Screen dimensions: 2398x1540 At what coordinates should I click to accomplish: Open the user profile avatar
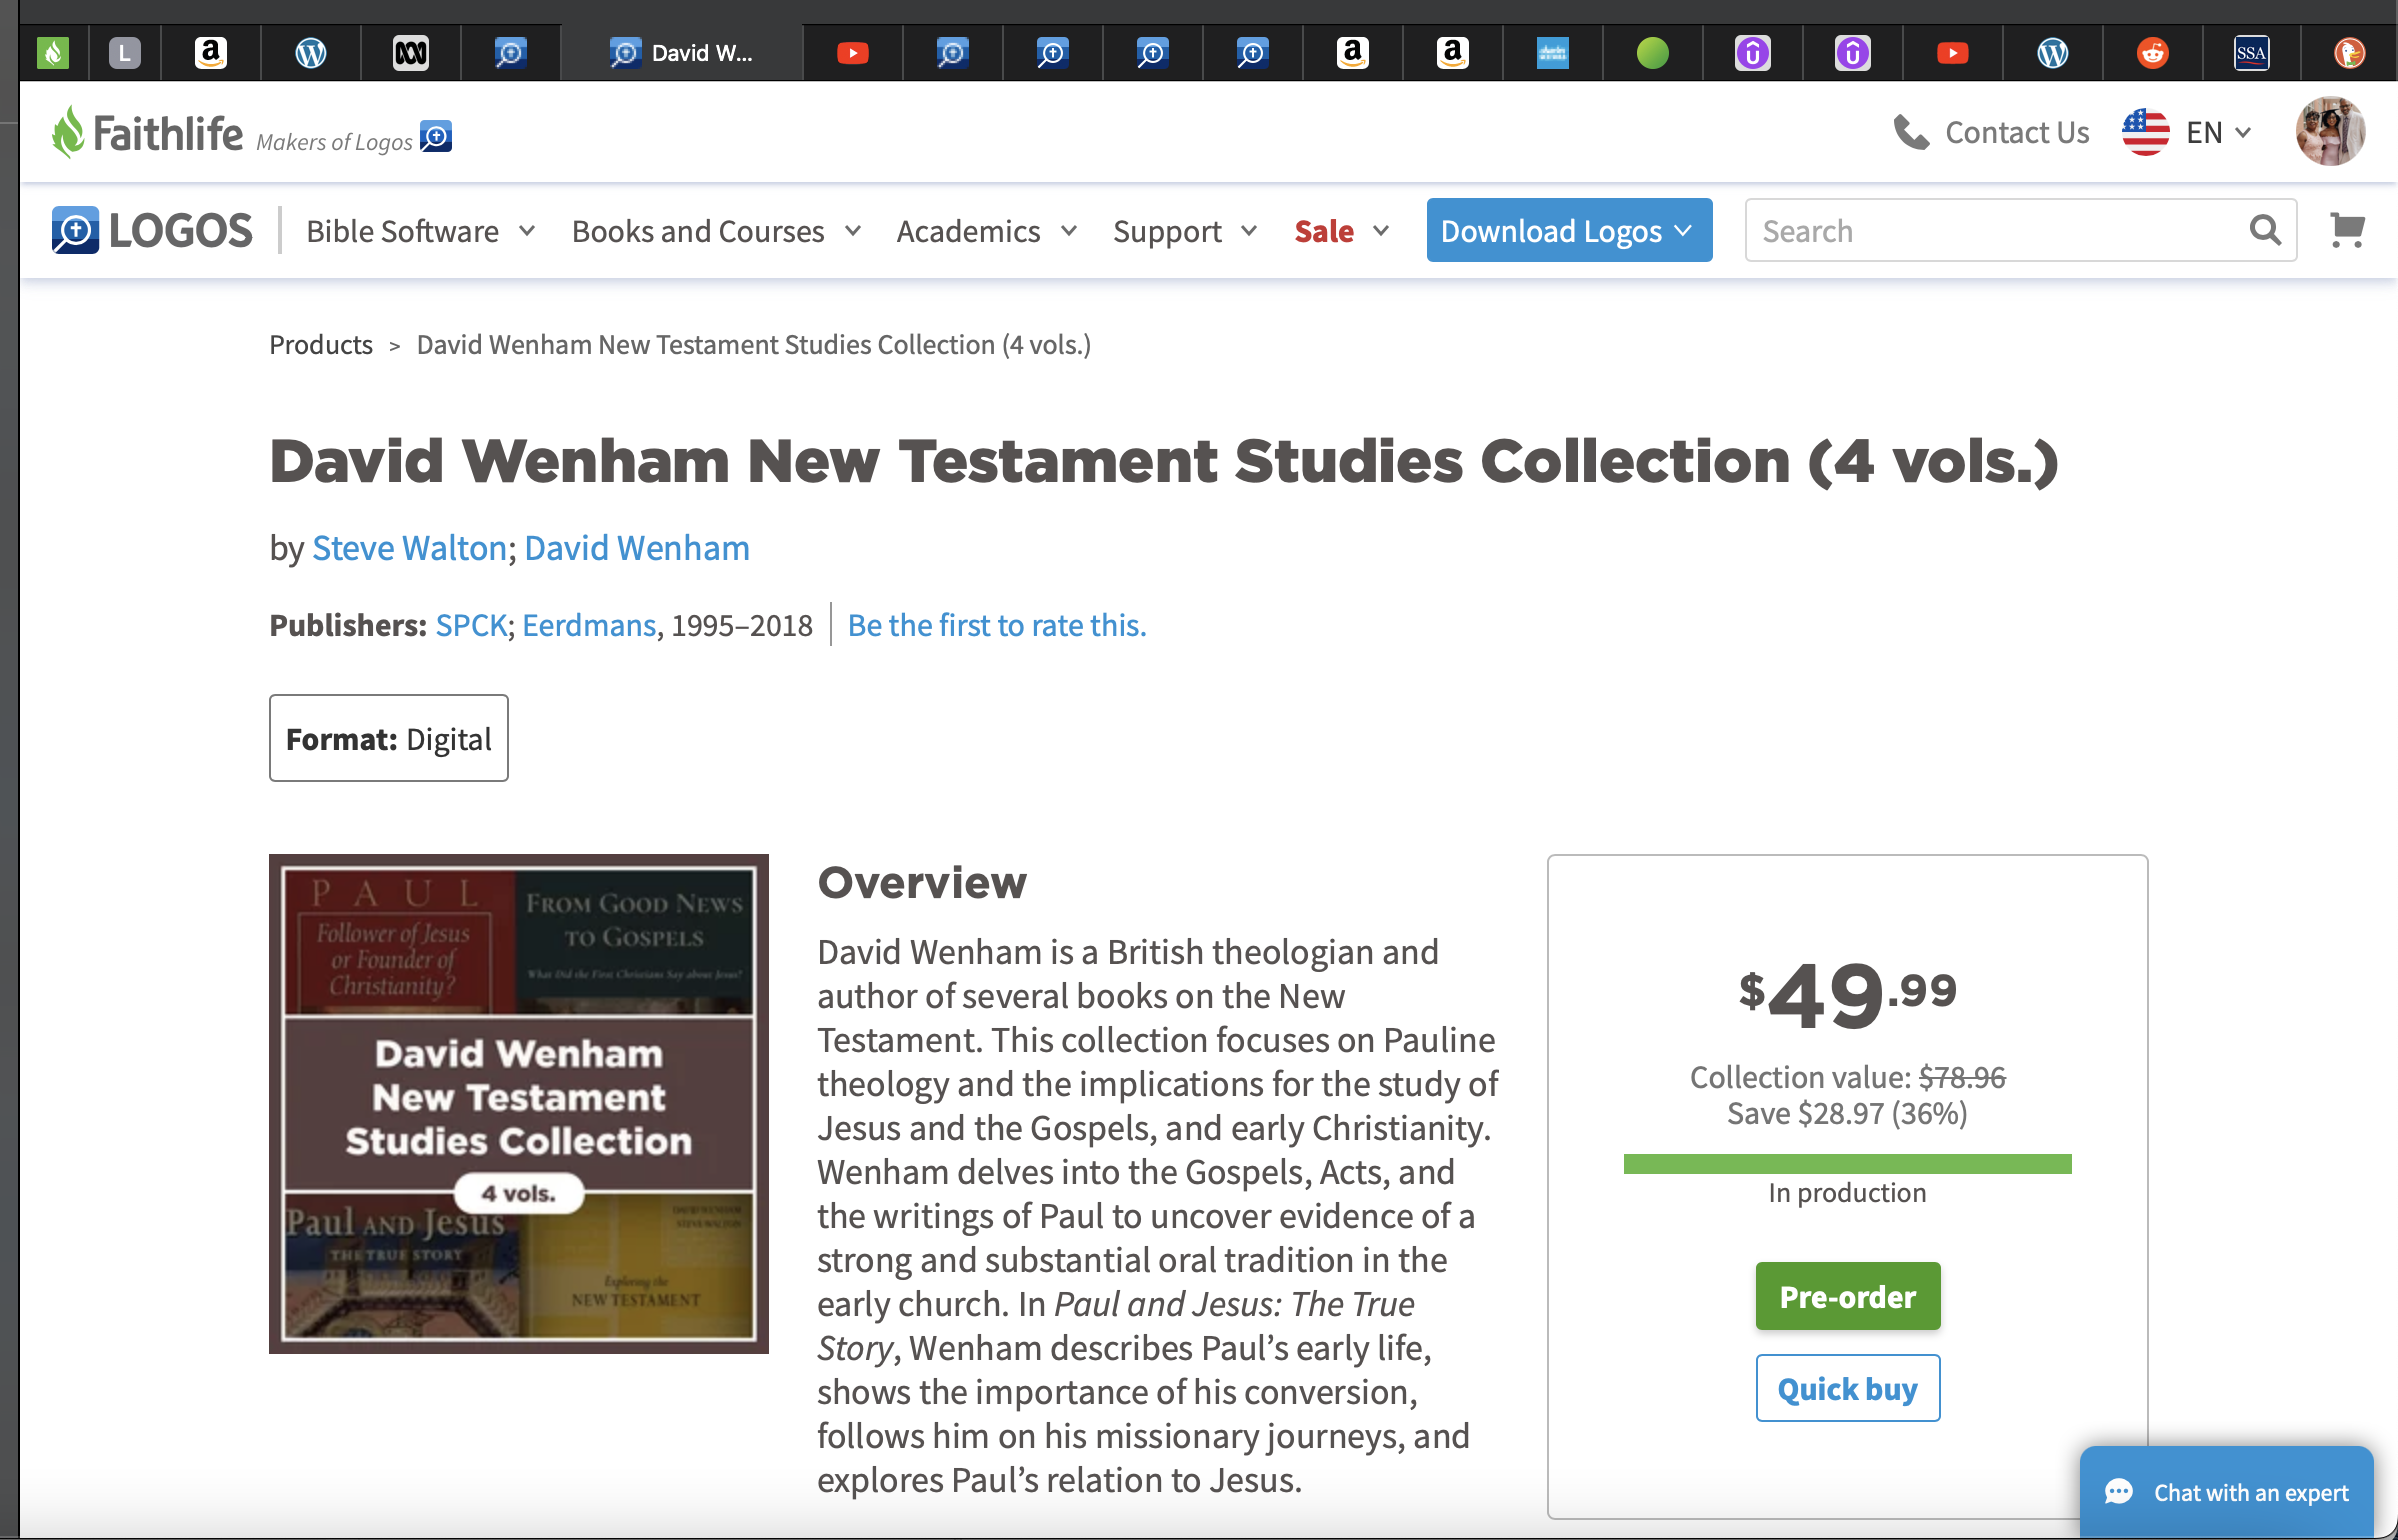pos(2329,132)
